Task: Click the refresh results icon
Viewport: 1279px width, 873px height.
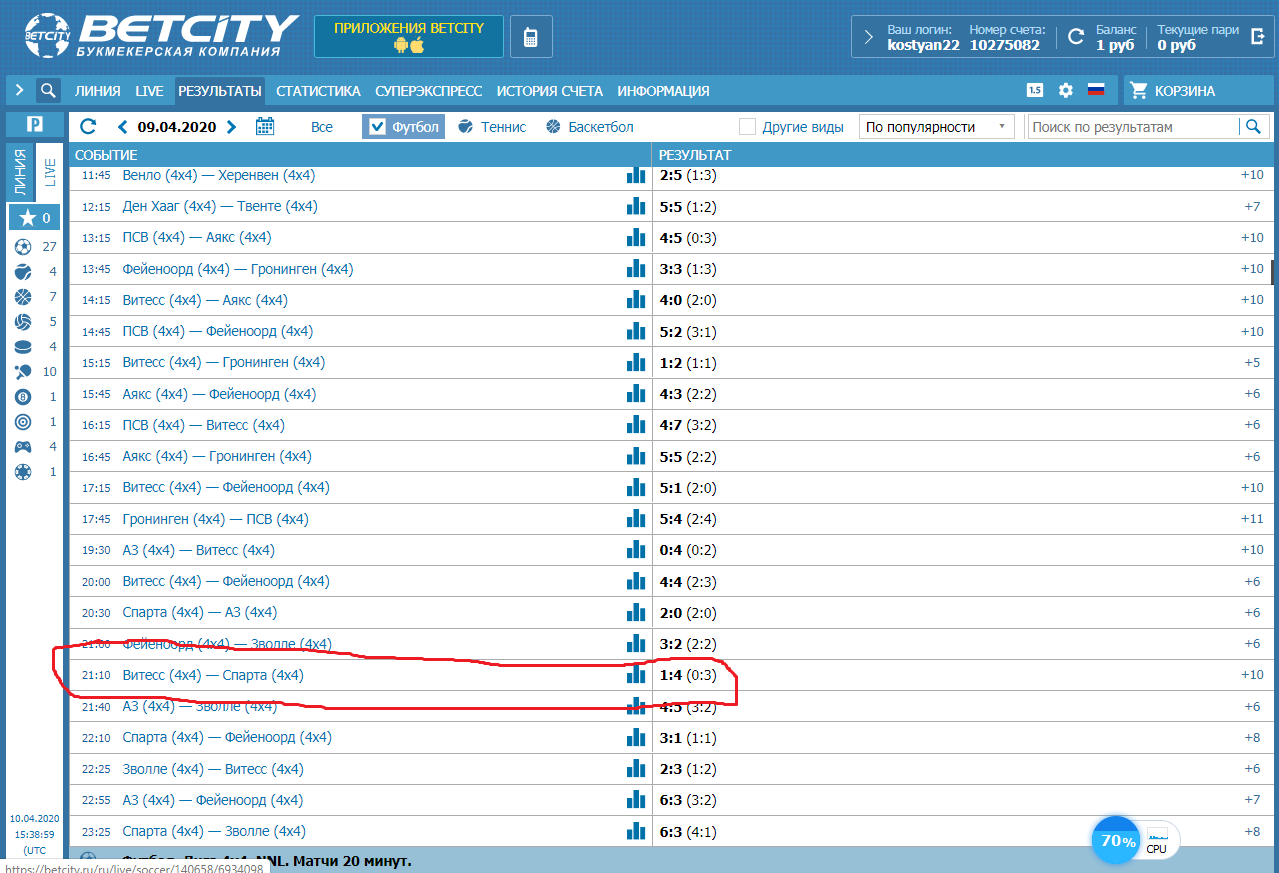Action: tap(88, 127)
